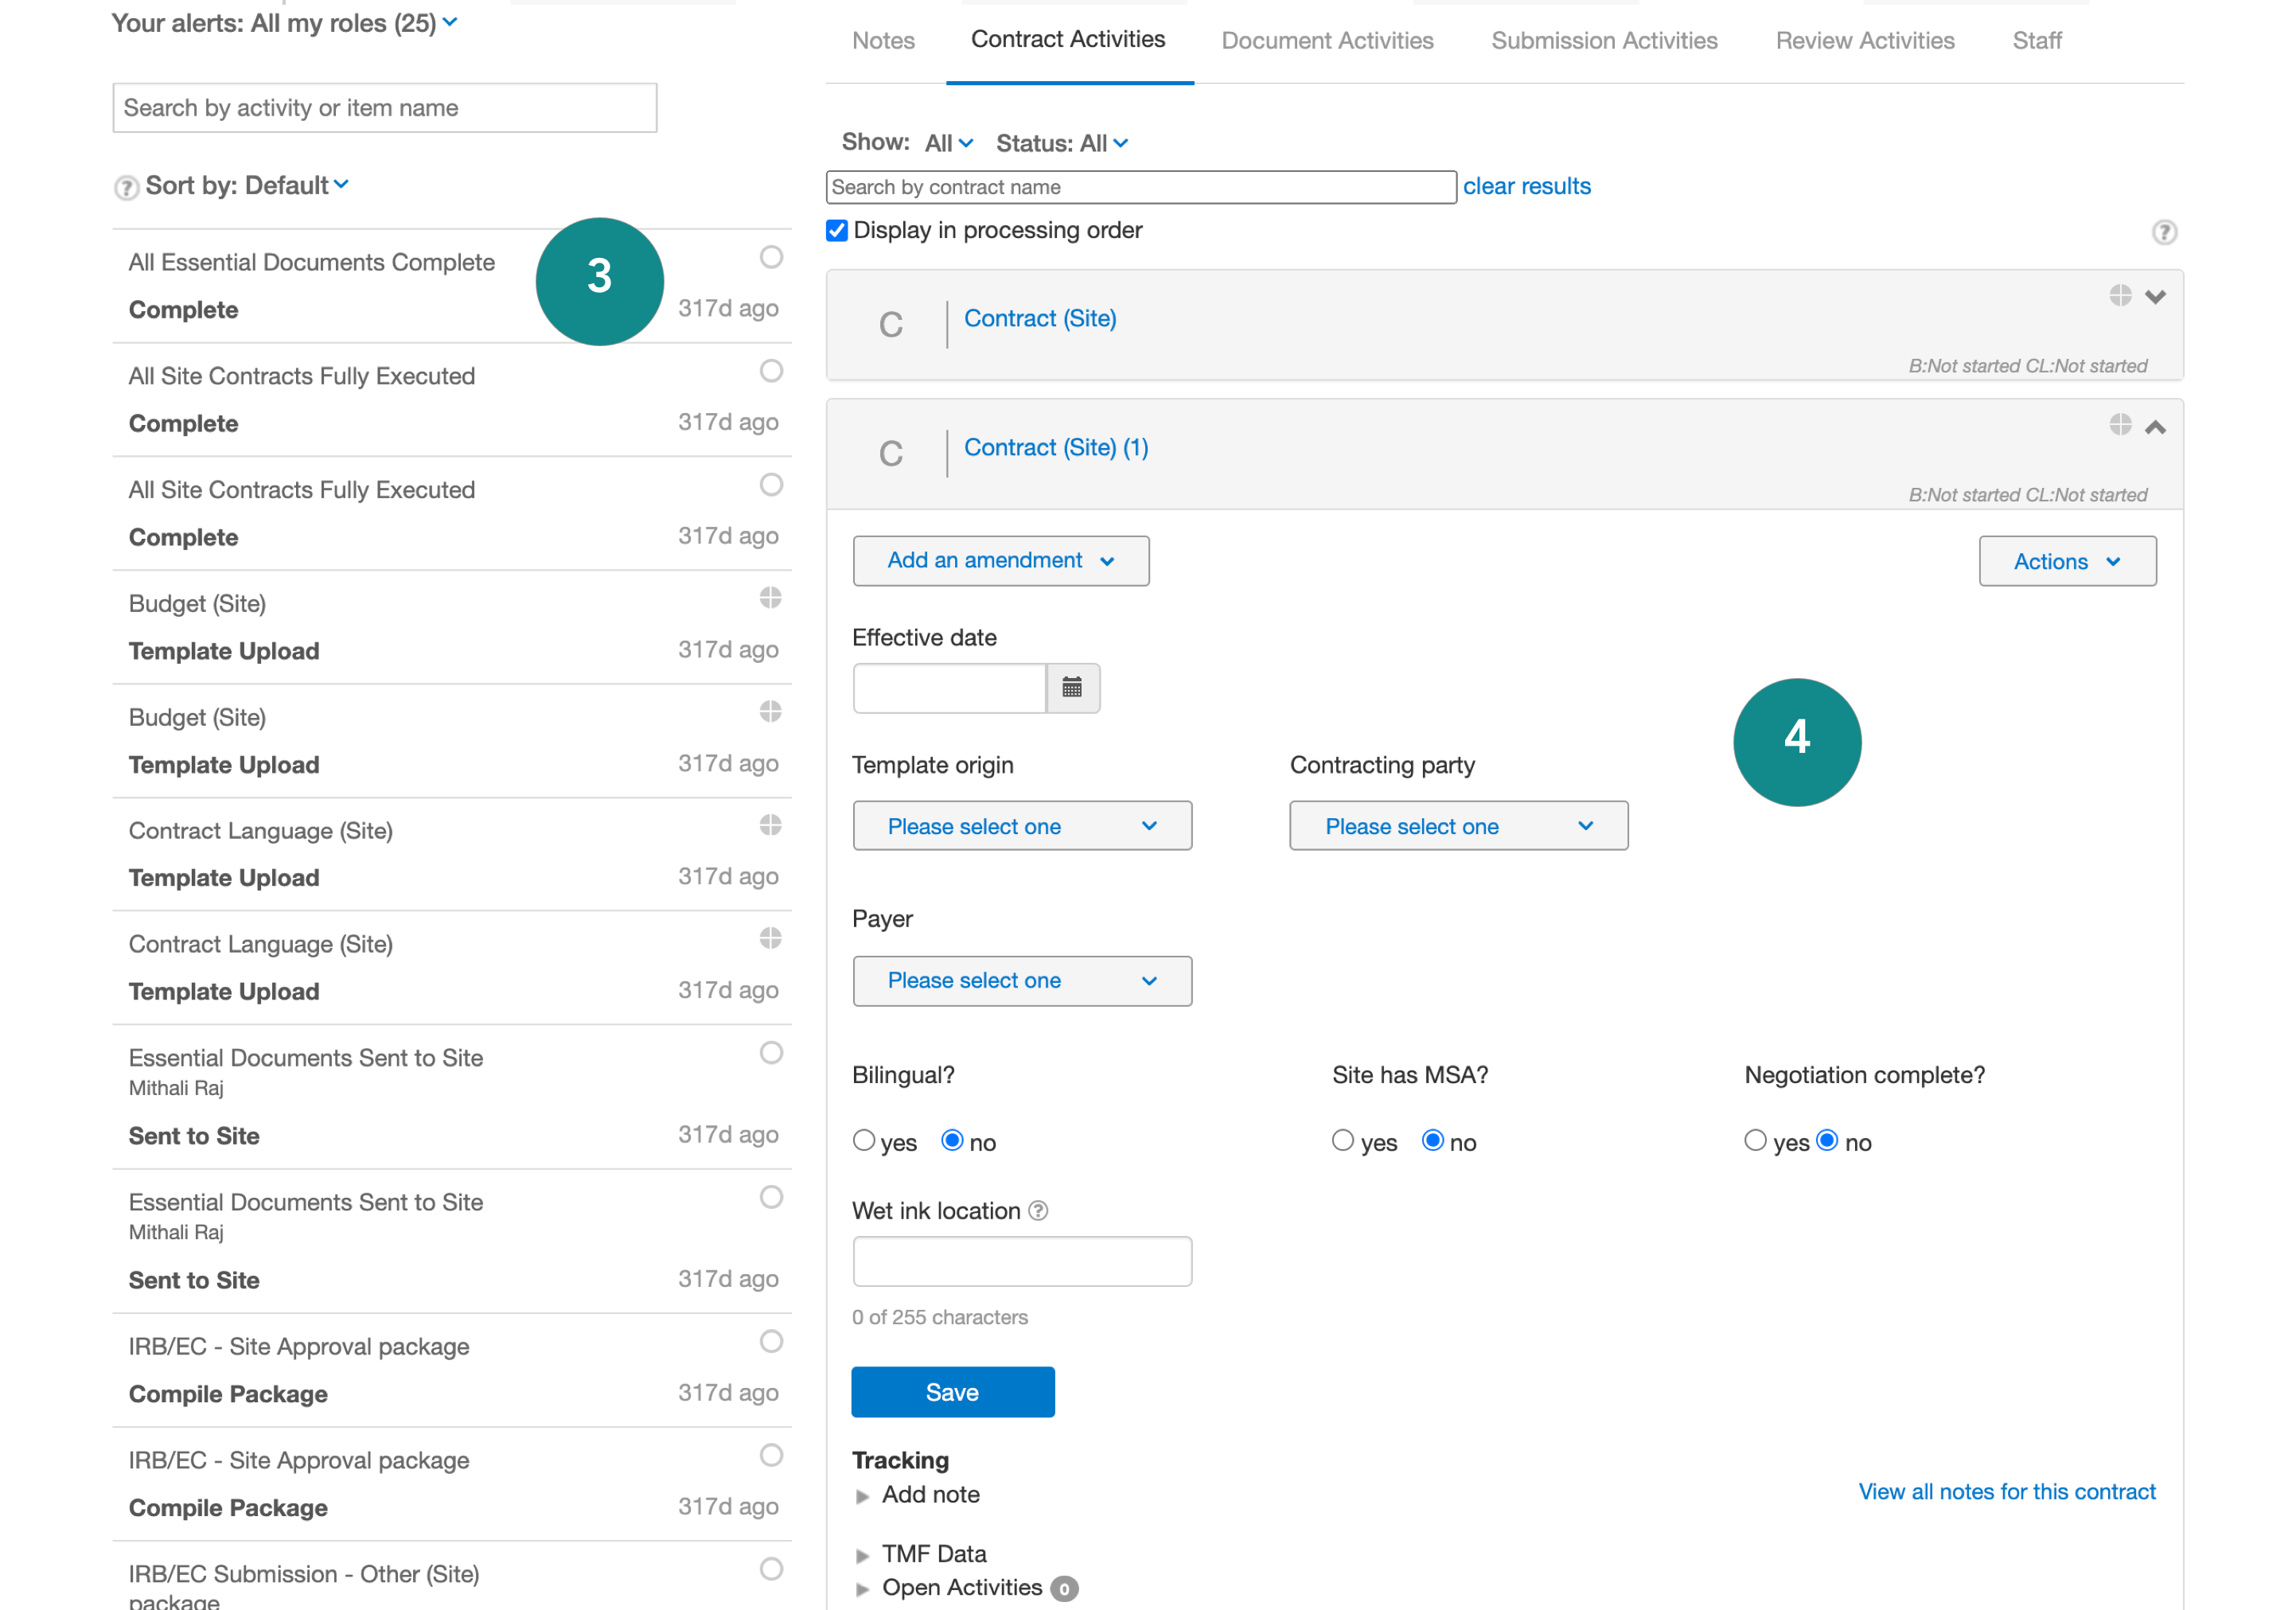Click the help icon beside Sort by
The height and width of the screenshot is (1610, 2296).
[x=126, y=187]
